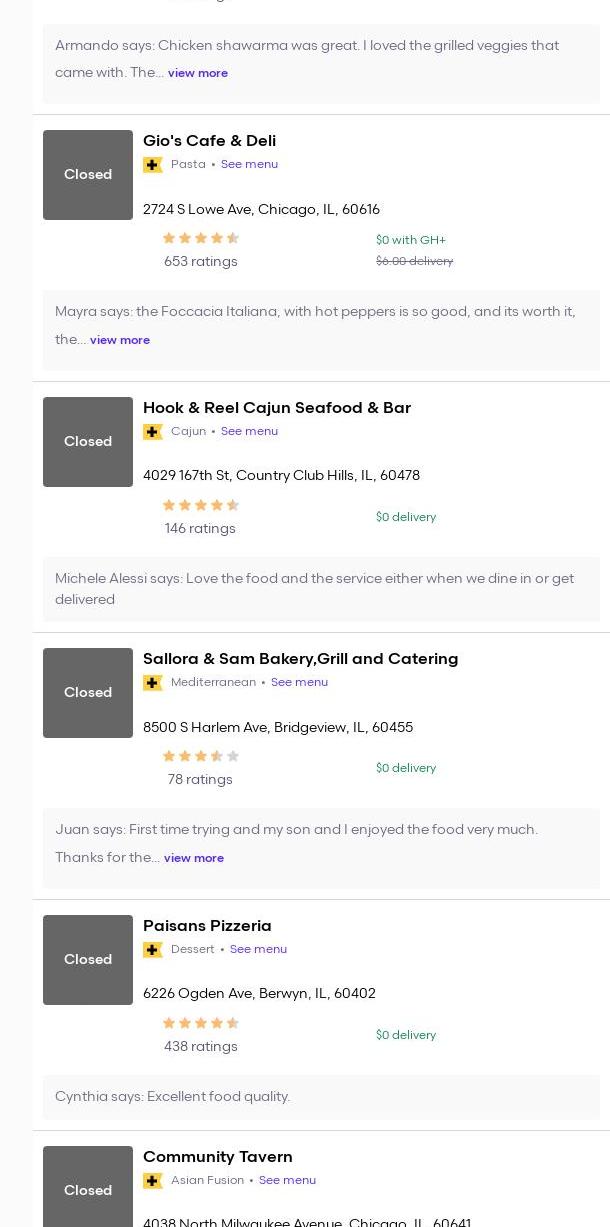Open See menu for Community Tavern

tap(287, 1180)
